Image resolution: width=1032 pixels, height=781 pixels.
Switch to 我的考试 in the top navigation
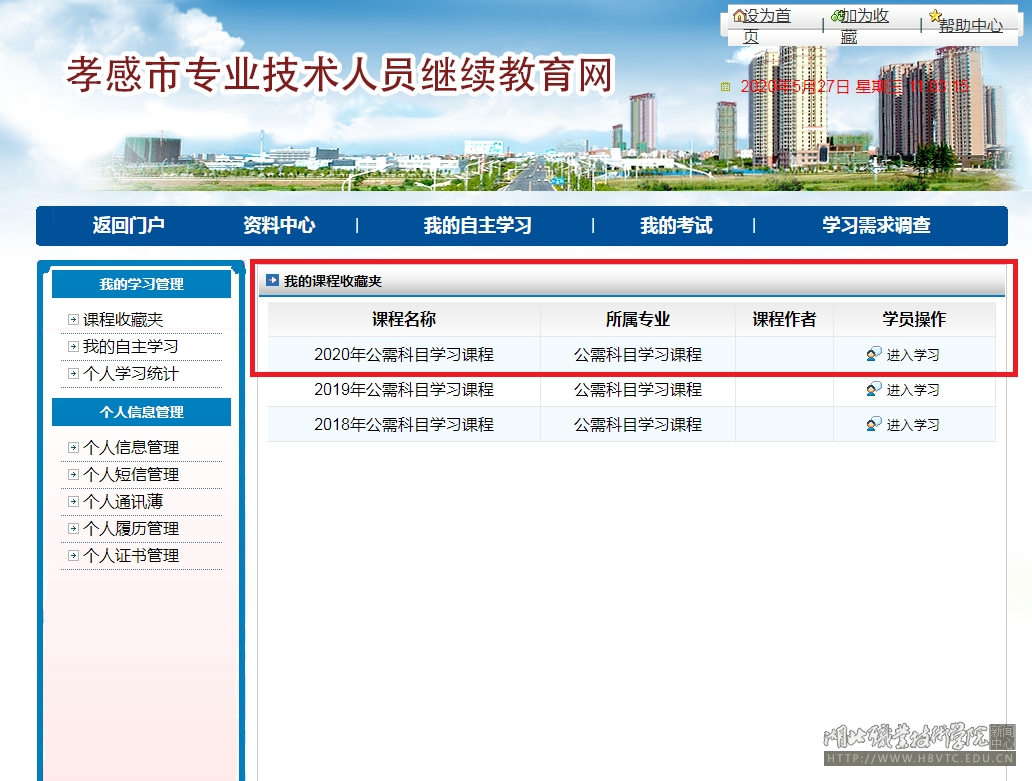click(676, 226)
